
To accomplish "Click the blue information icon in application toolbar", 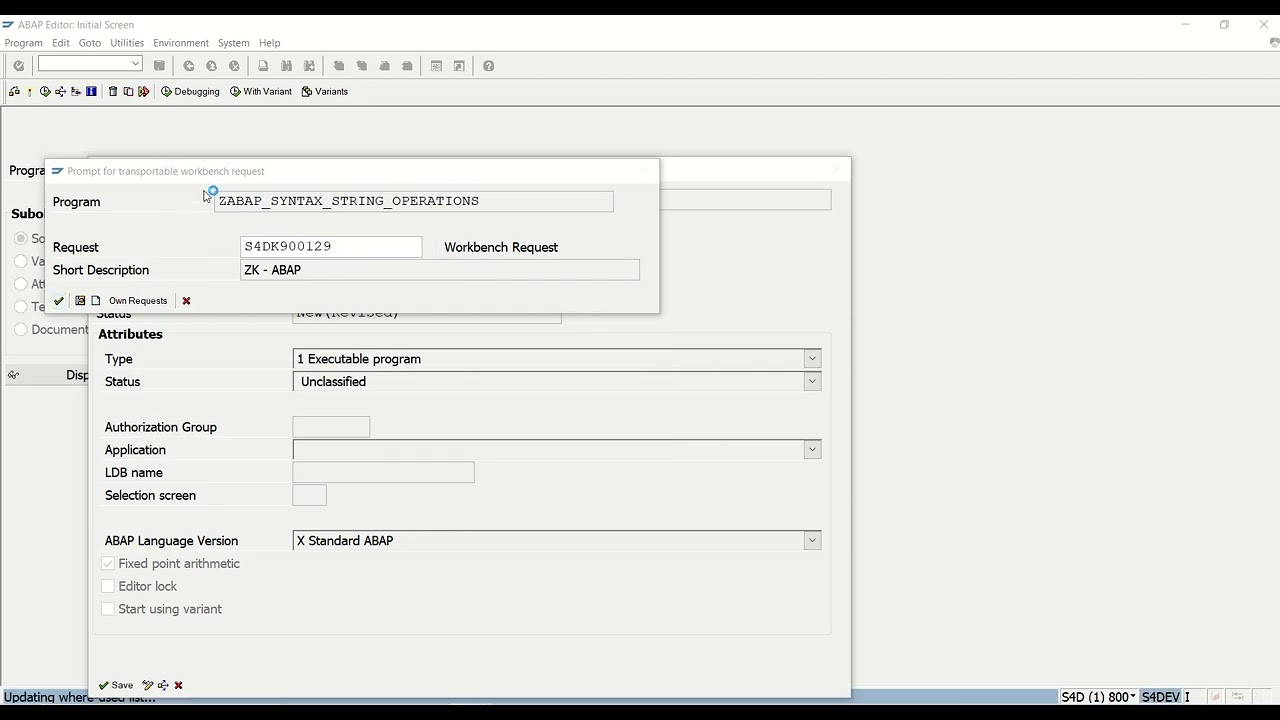I will pos(91,91).
